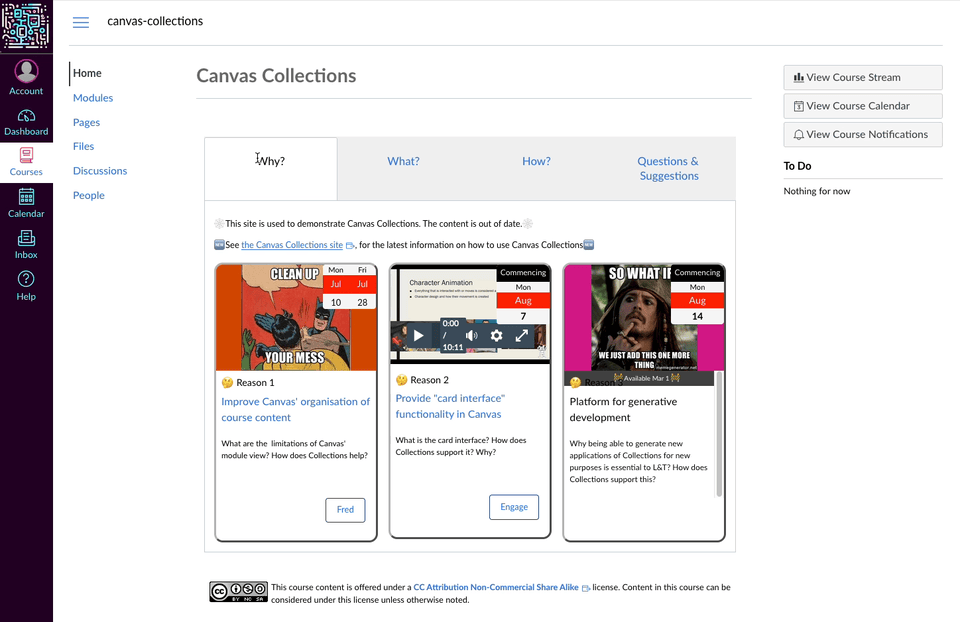Click the canvas-collections breadcrumb title
960x622 pixels.
[x=155, y=21]
